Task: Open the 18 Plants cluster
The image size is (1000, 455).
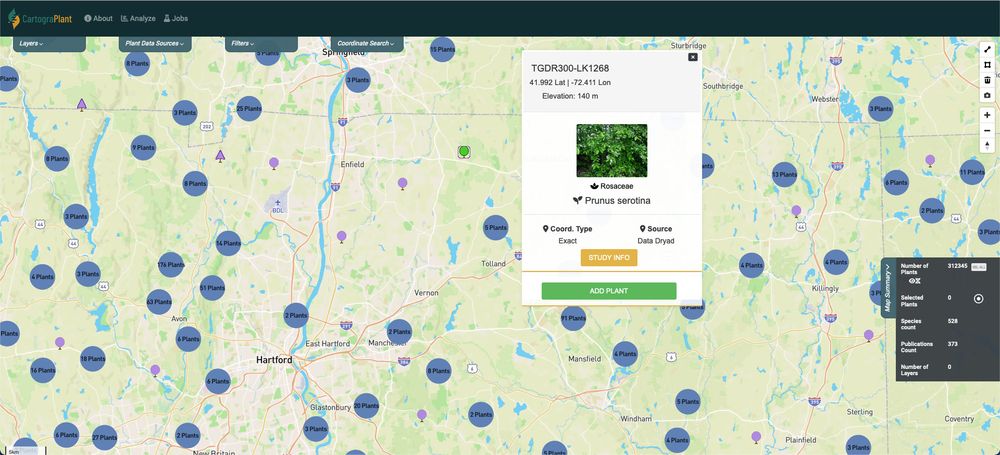Action: (92, 359)
